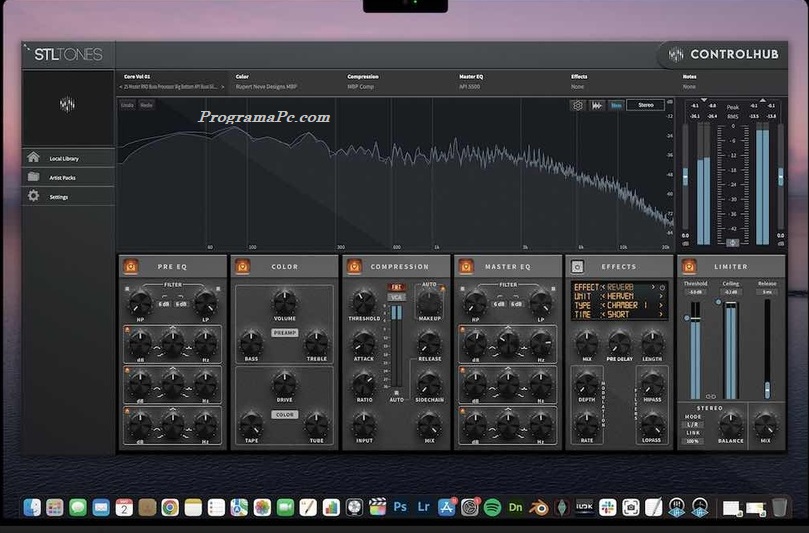Previous option arrow for Effect Reverb
Image resolution: width=809 pixels, height=533 pixels.
coord(603,287)
